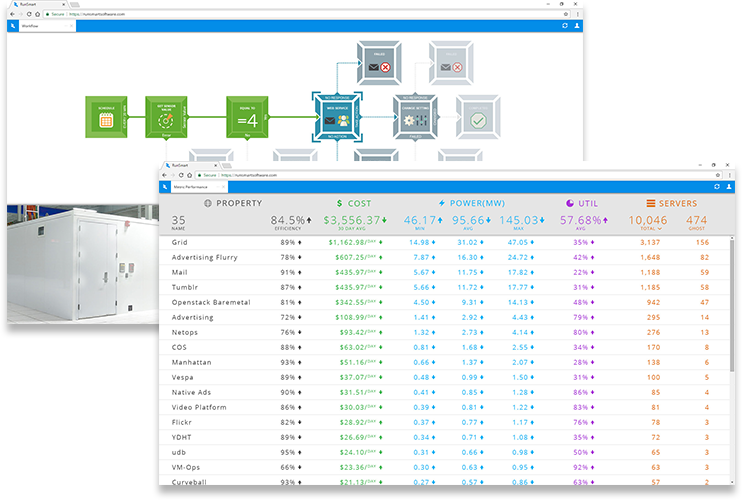The height and width of the screenshot is (500, 742).
Task: Open the Vespa property row
Action: (444, 377)
